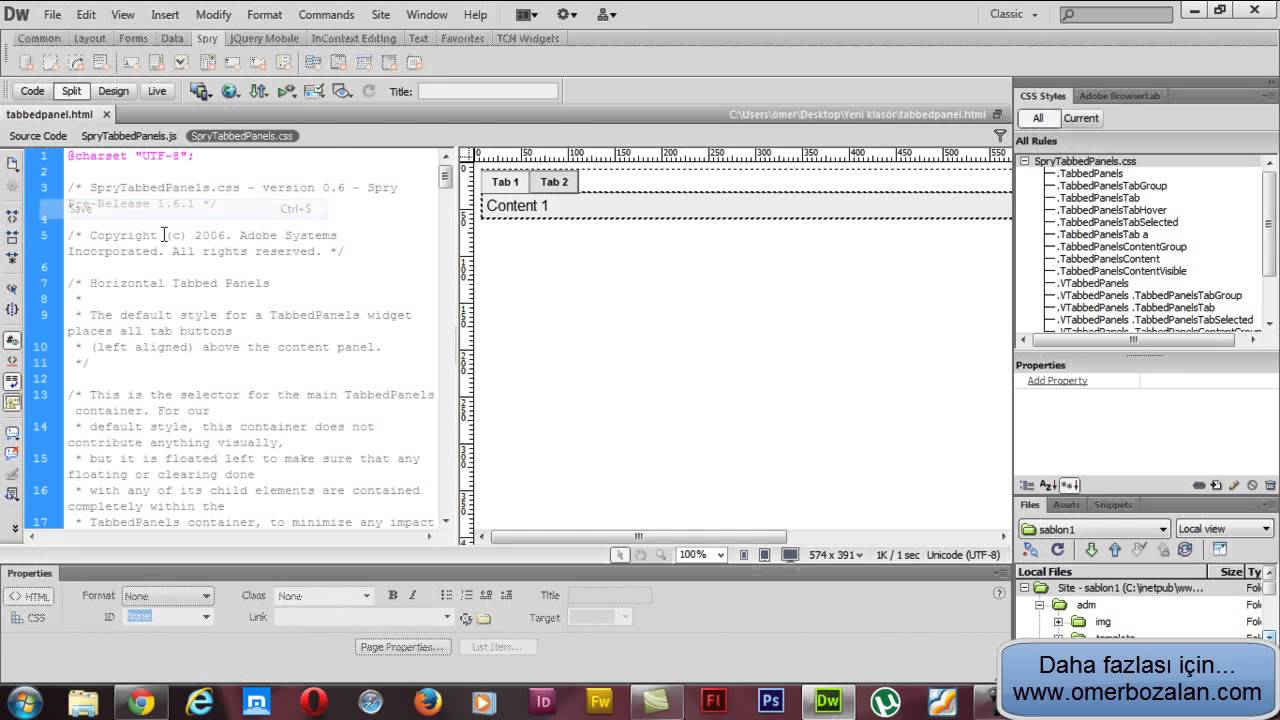This screenshot has width=1280, height=720.
Task: Click help icon in Properties panel
Action: tap(999, 594)
